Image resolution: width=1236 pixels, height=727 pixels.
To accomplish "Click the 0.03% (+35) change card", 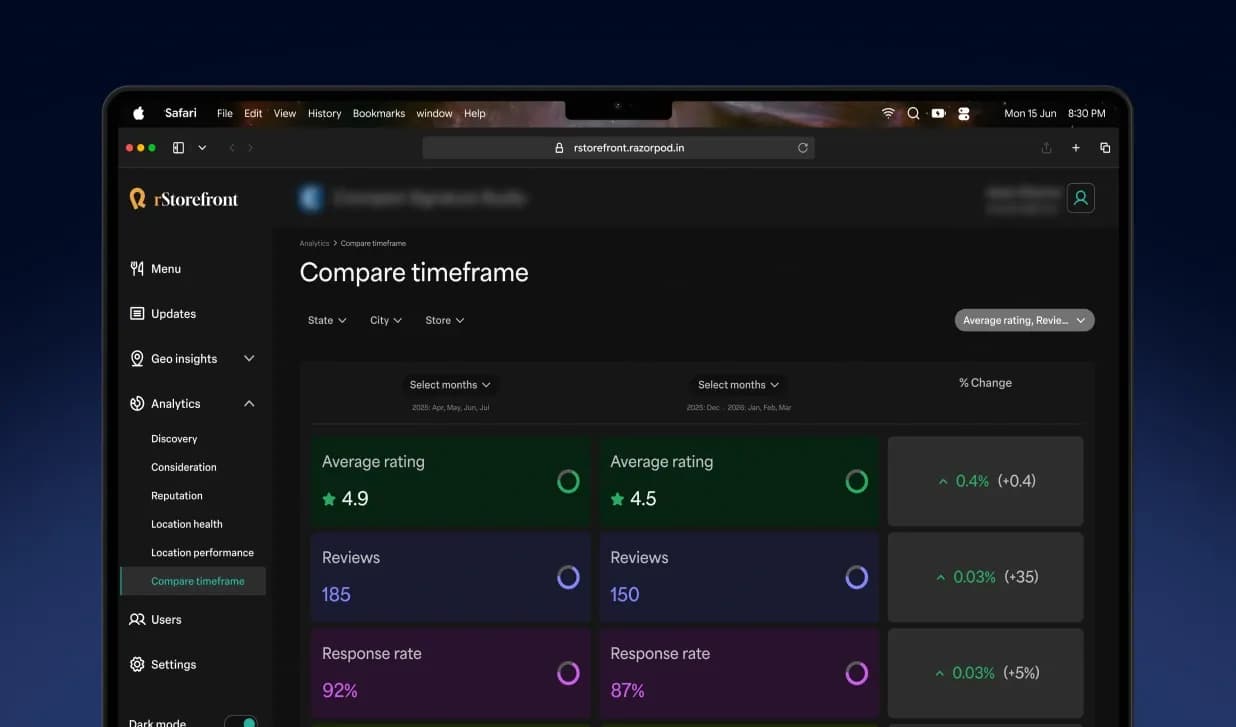I will coord(985,577).
